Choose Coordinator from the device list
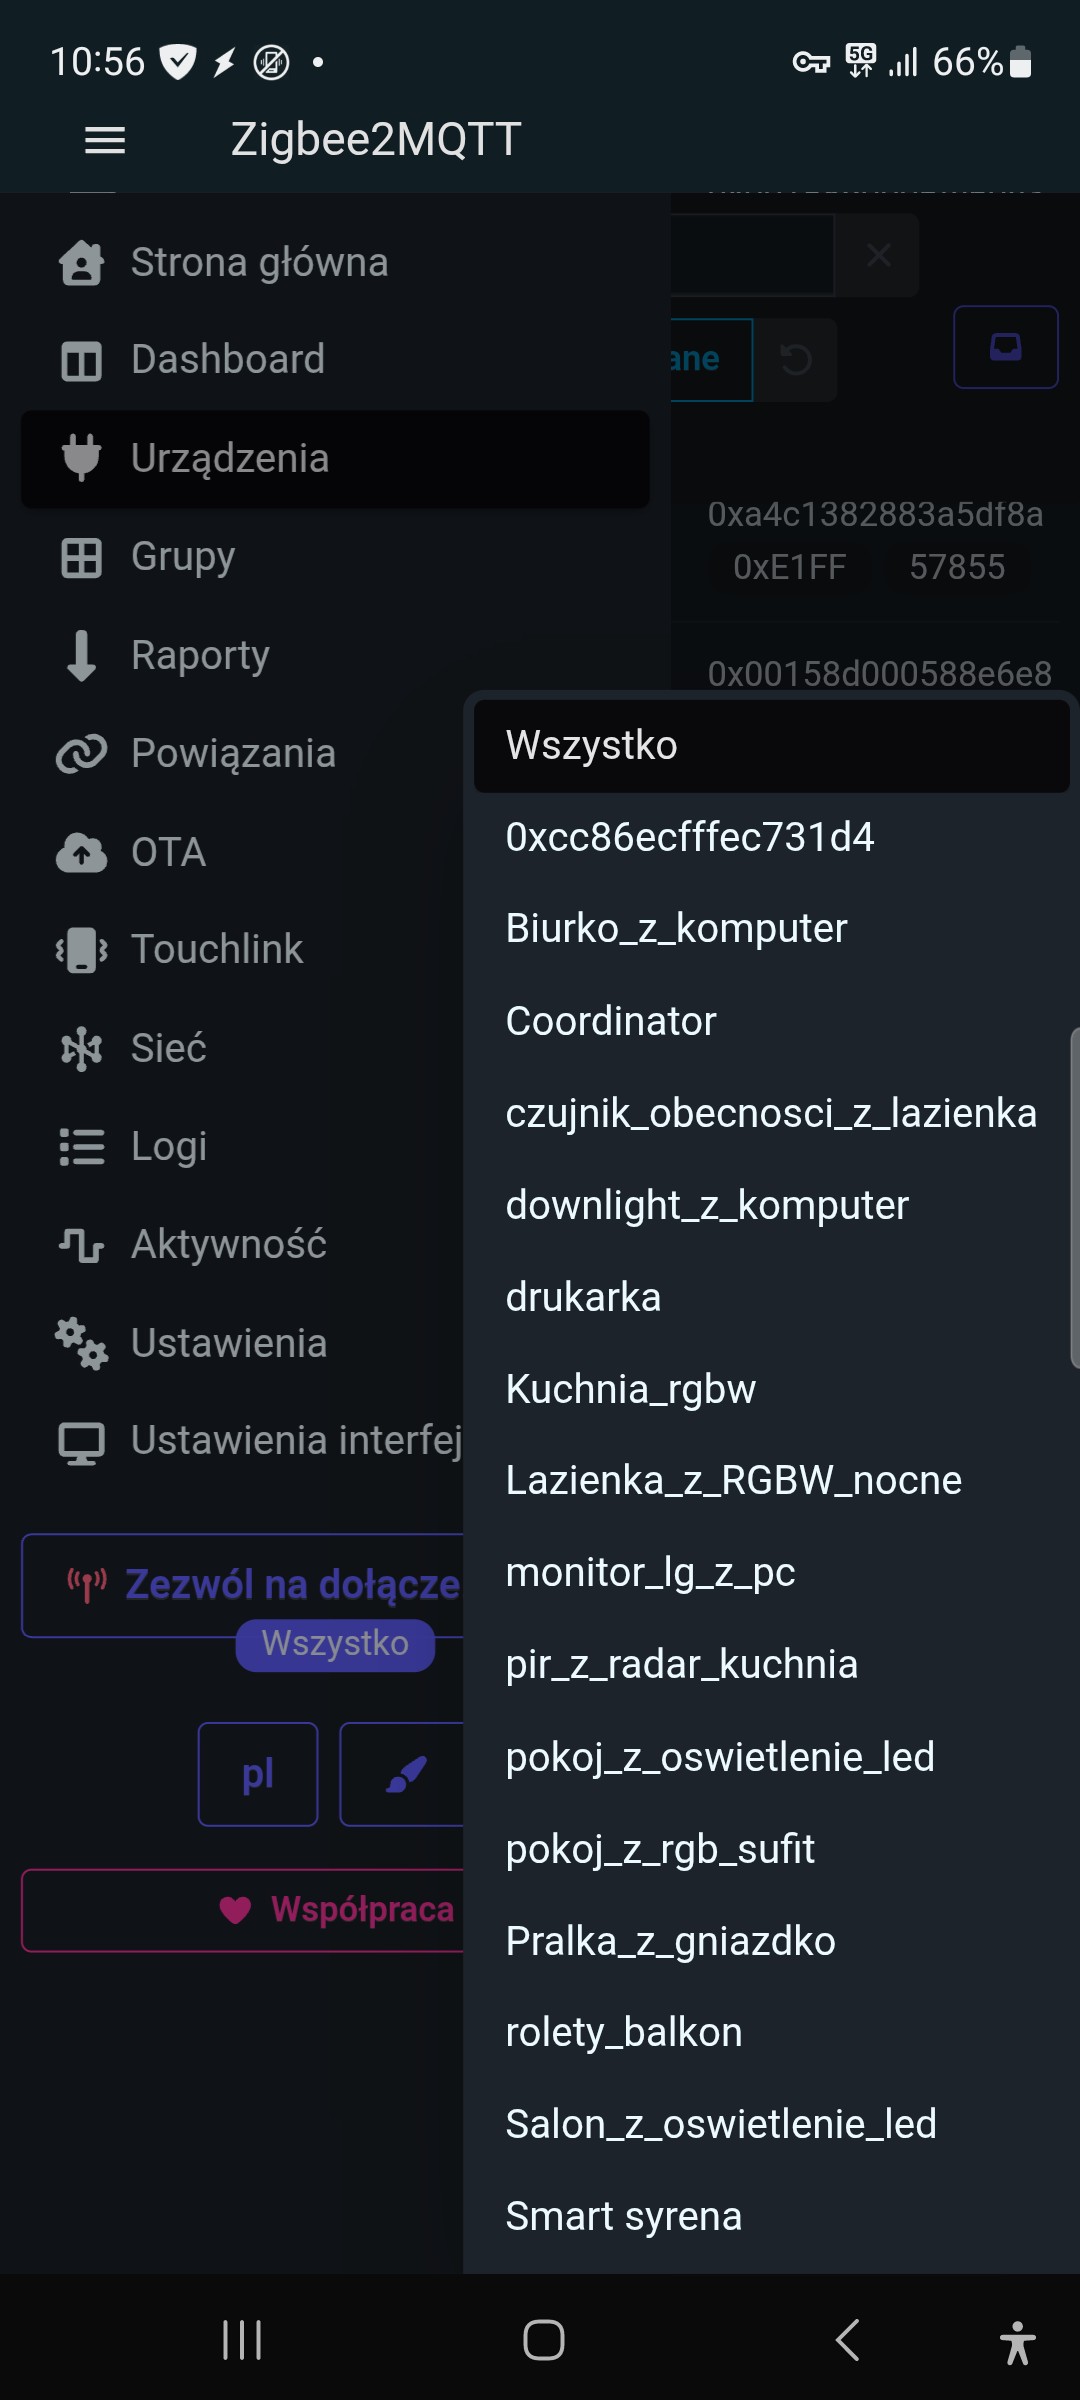 [x=611, y=1021]
